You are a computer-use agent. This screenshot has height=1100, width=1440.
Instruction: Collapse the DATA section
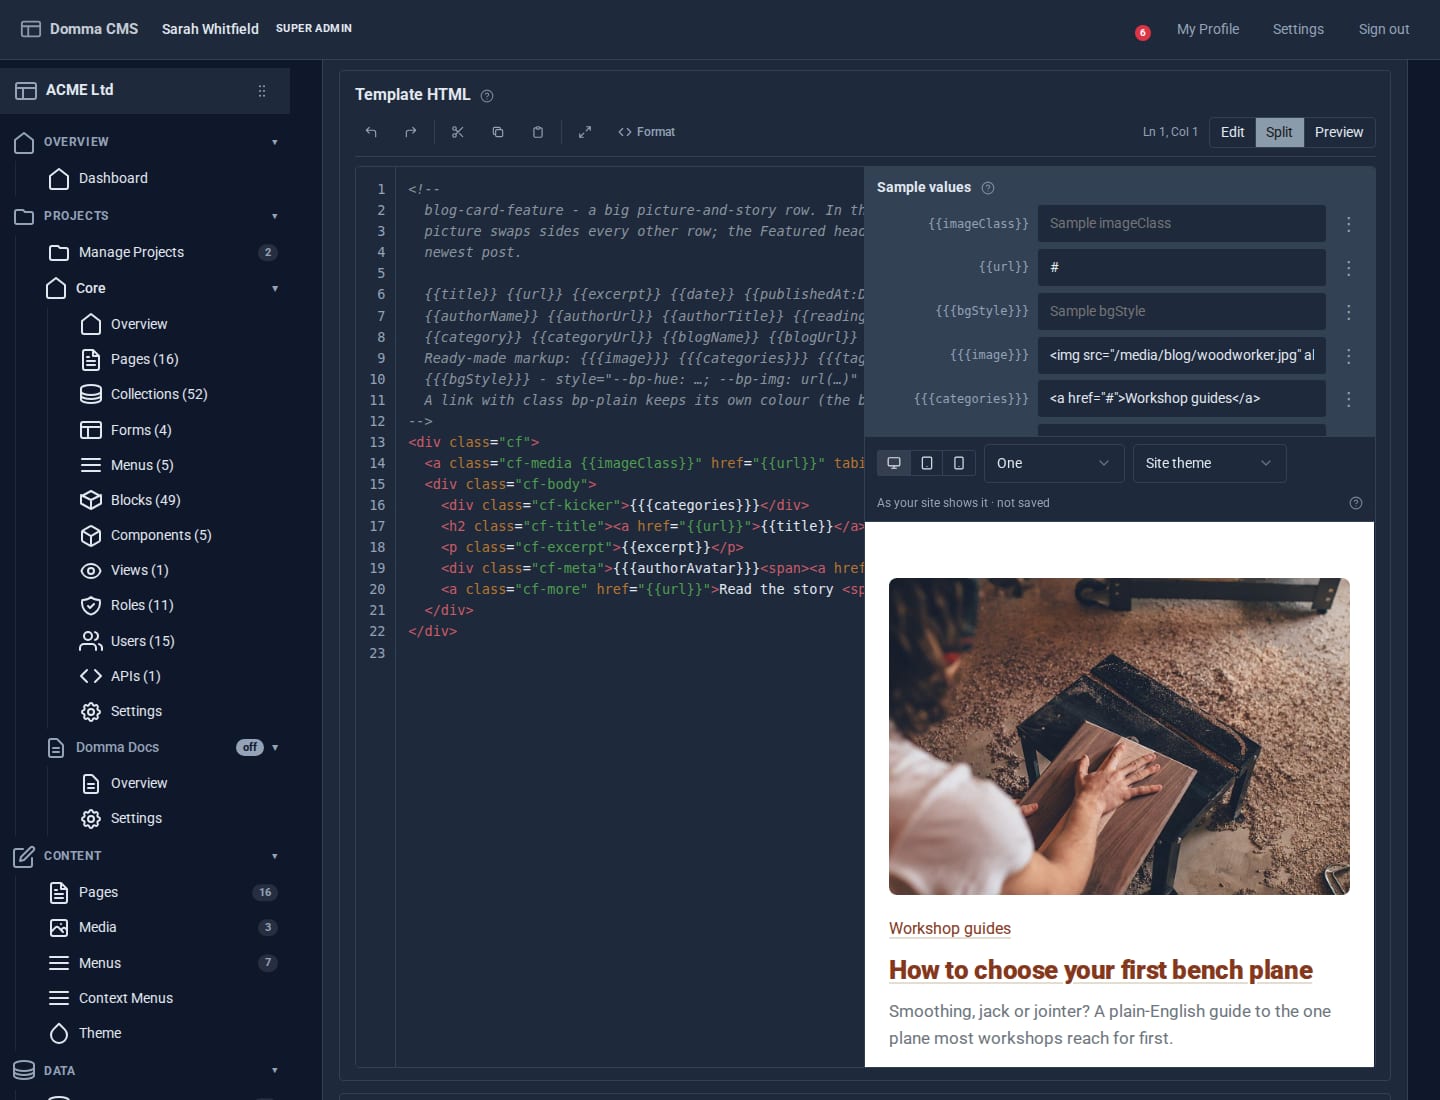[275, 1071]
